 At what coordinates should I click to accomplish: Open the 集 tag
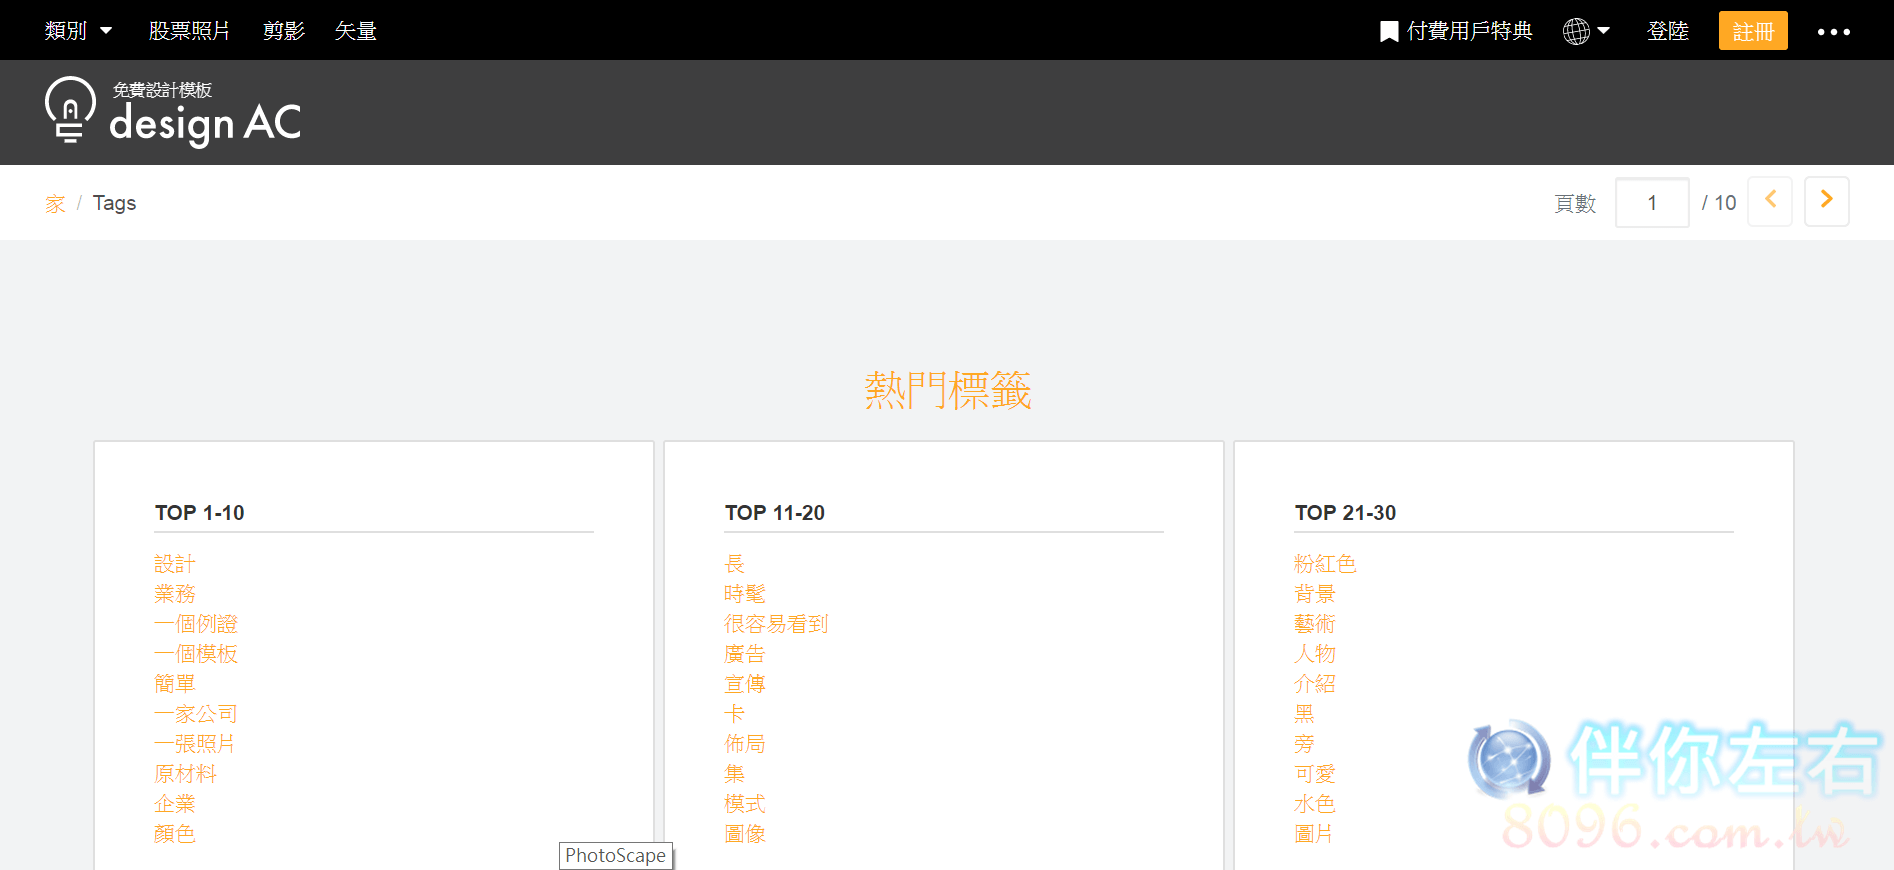click(735, 774)
